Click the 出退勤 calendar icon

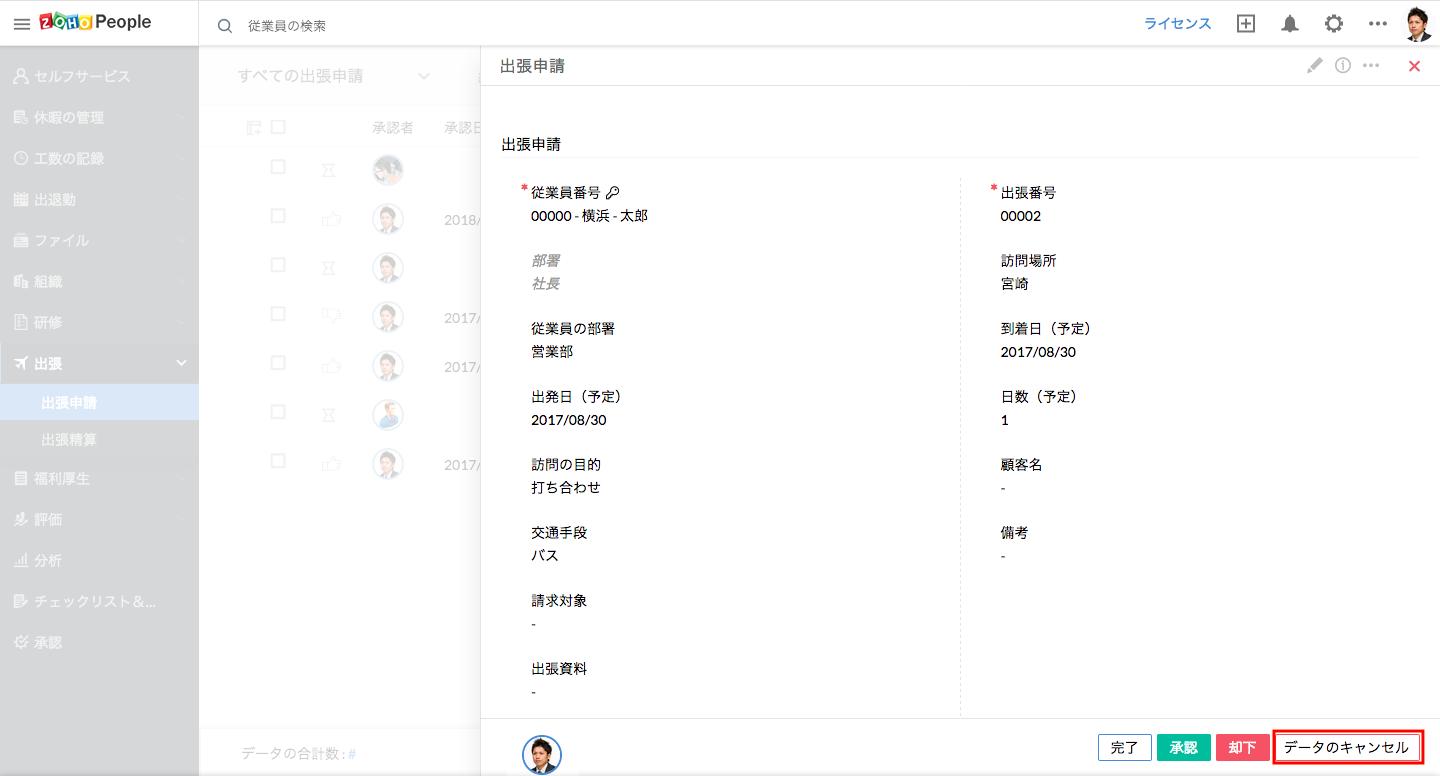(21, 199)
